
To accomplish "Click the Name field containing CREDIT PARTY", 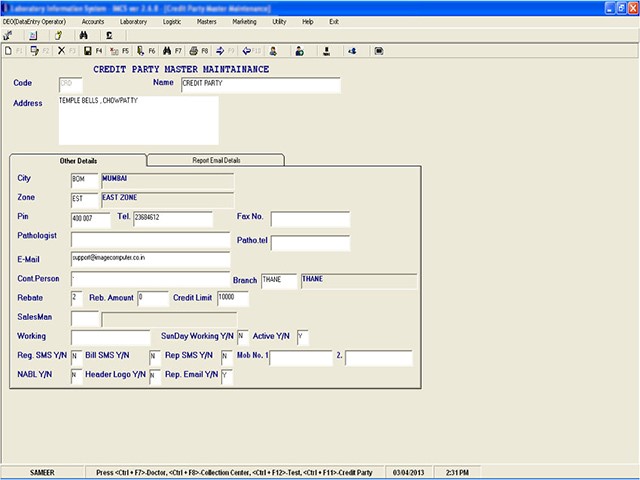I will 260,85.
